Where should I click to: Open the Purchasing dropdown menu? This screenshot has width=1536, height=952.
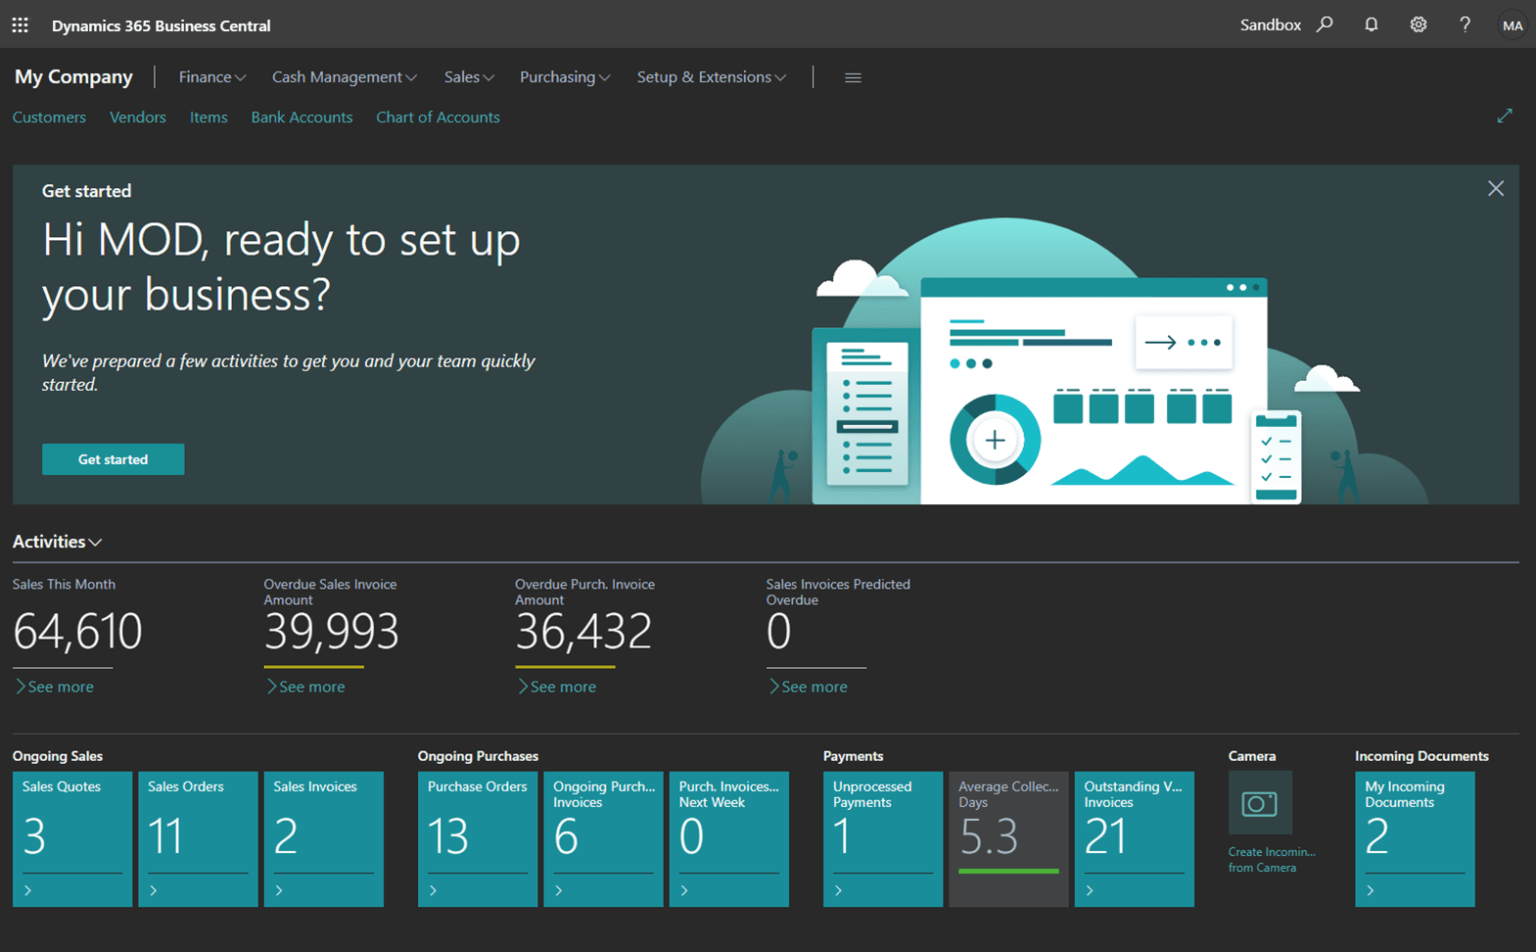(565, 77)
